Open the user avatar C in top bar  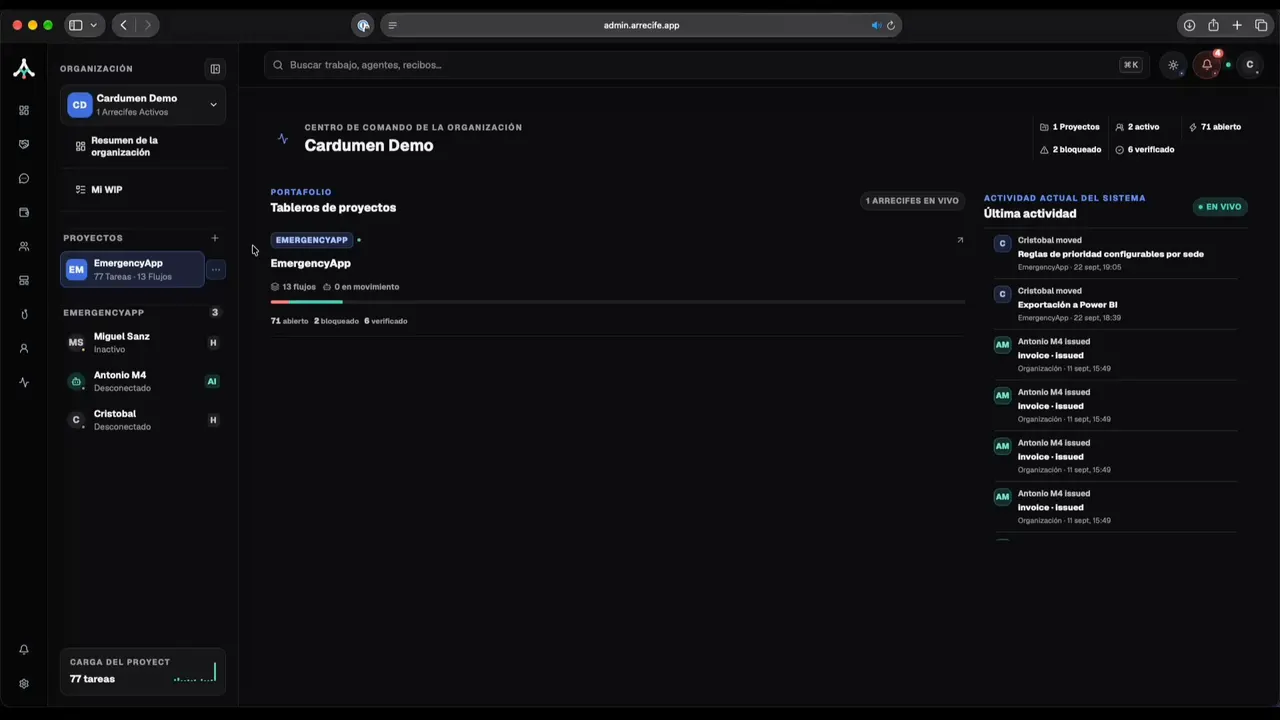1249,65
